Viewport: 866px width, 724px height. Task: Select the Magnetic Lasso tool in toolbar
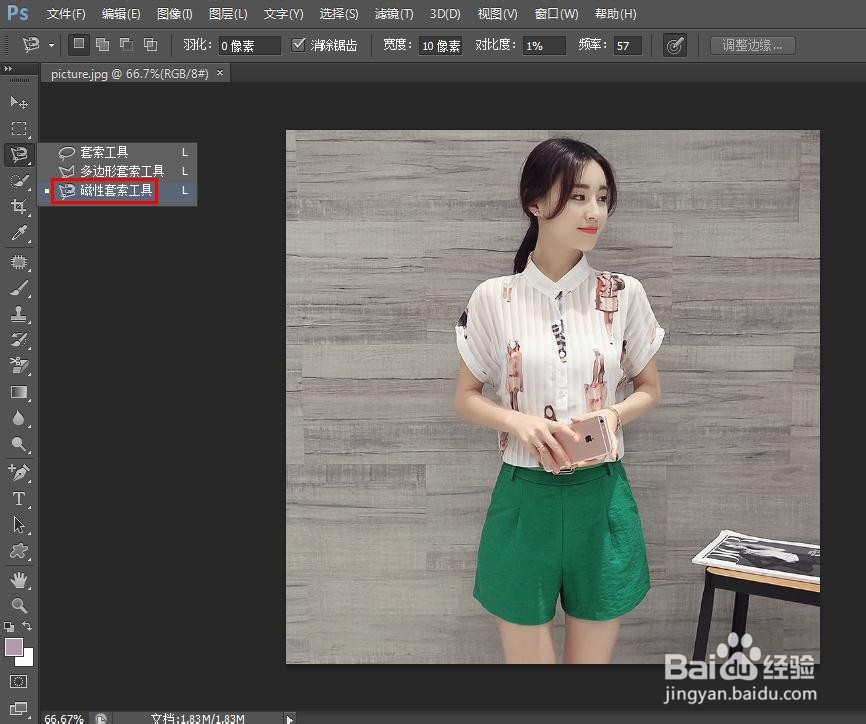click(x=19, y=155)
